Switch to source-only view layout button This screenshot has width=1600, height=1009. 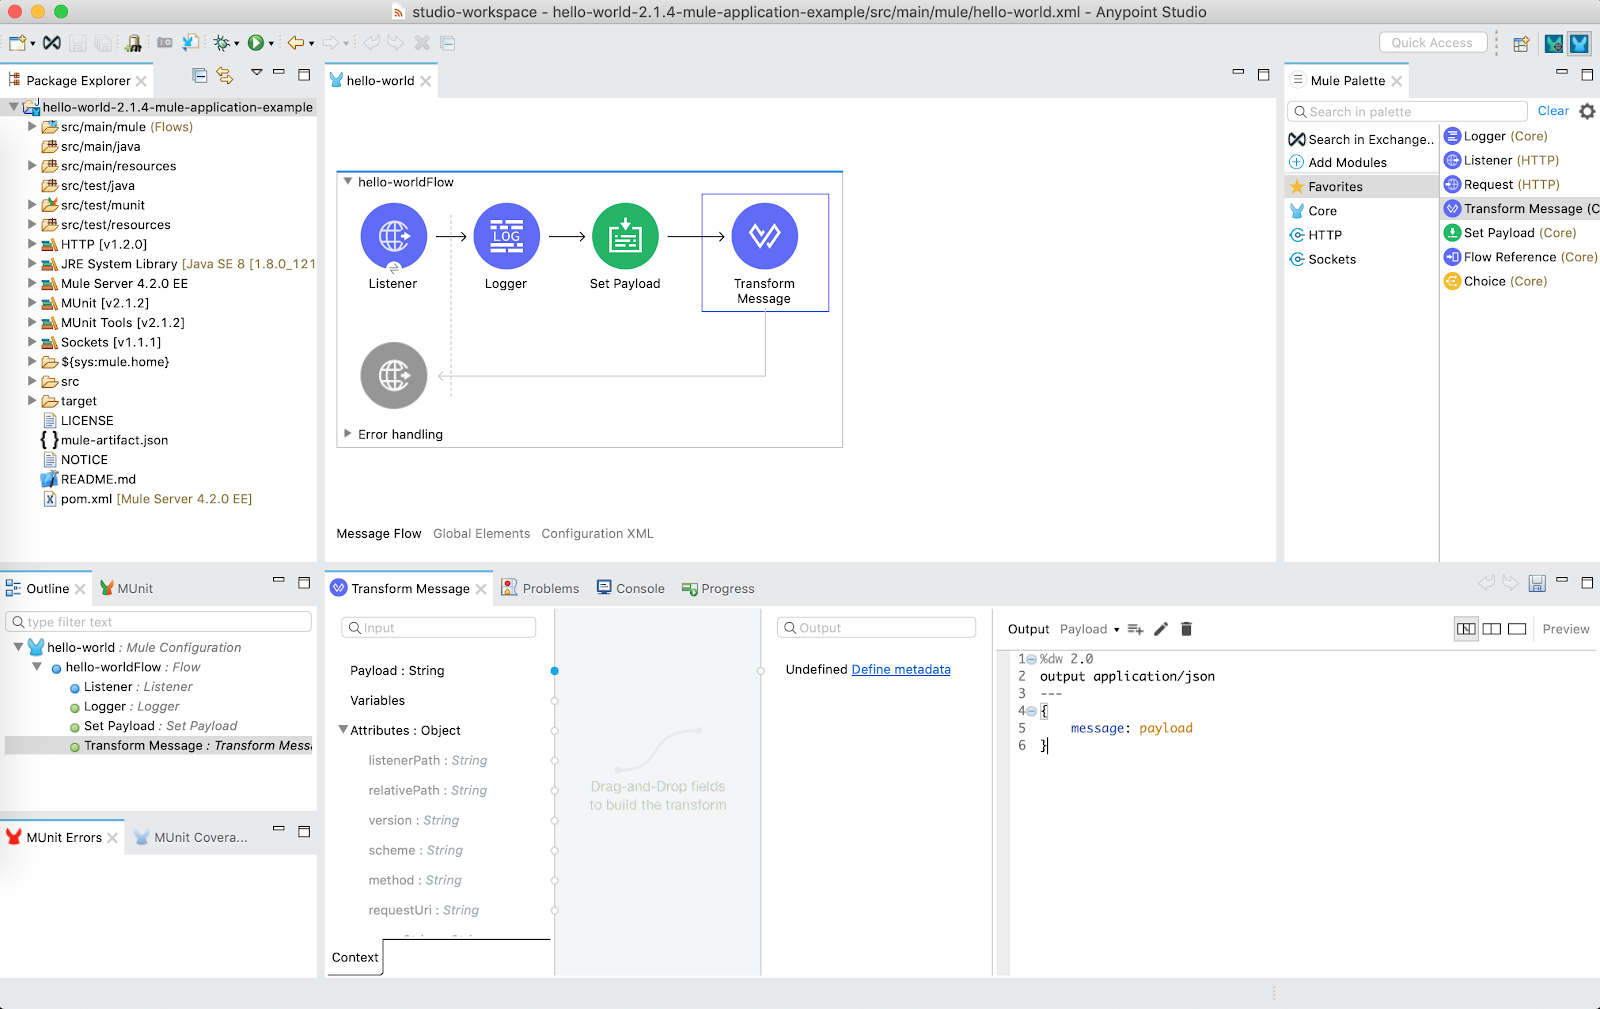pos(1517,629)
